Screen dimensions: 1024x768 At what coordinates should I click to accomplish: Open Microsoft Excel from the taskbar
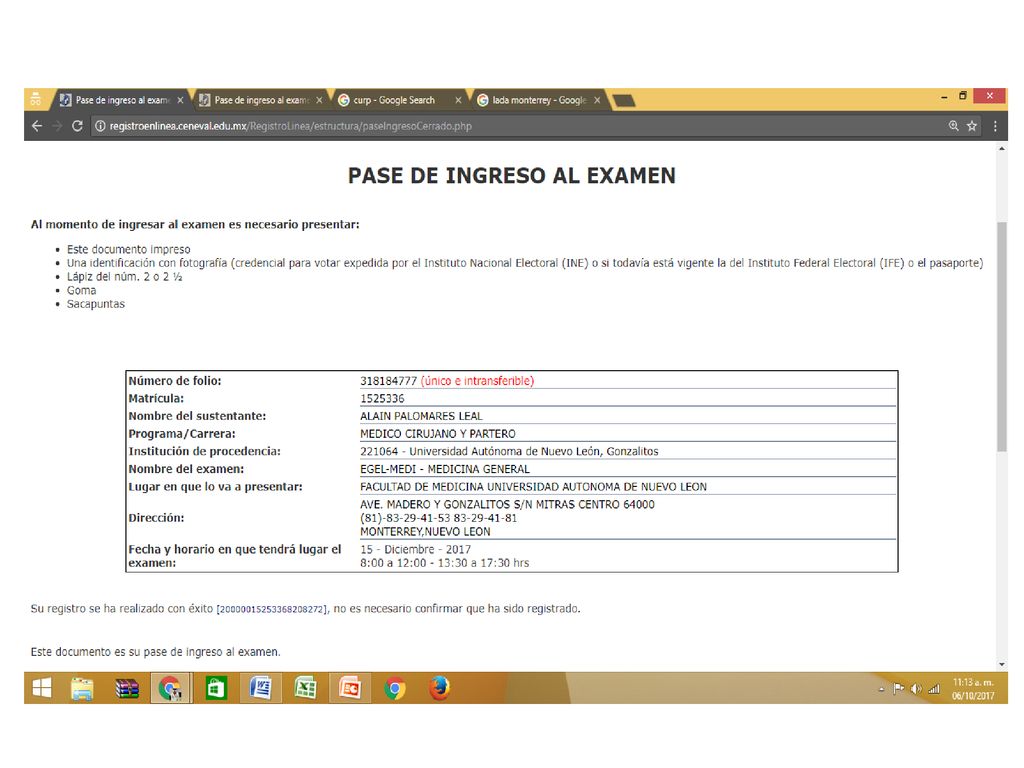tap(305, 688)
